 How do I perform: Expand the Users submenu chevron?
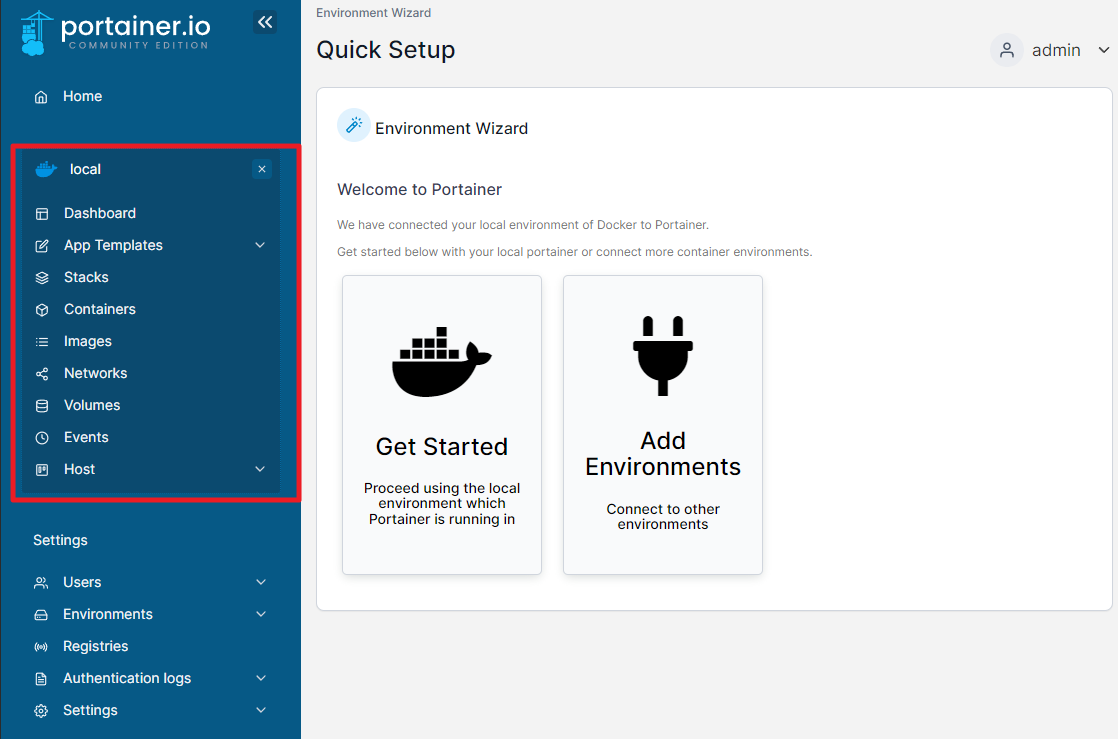(261, 583)
